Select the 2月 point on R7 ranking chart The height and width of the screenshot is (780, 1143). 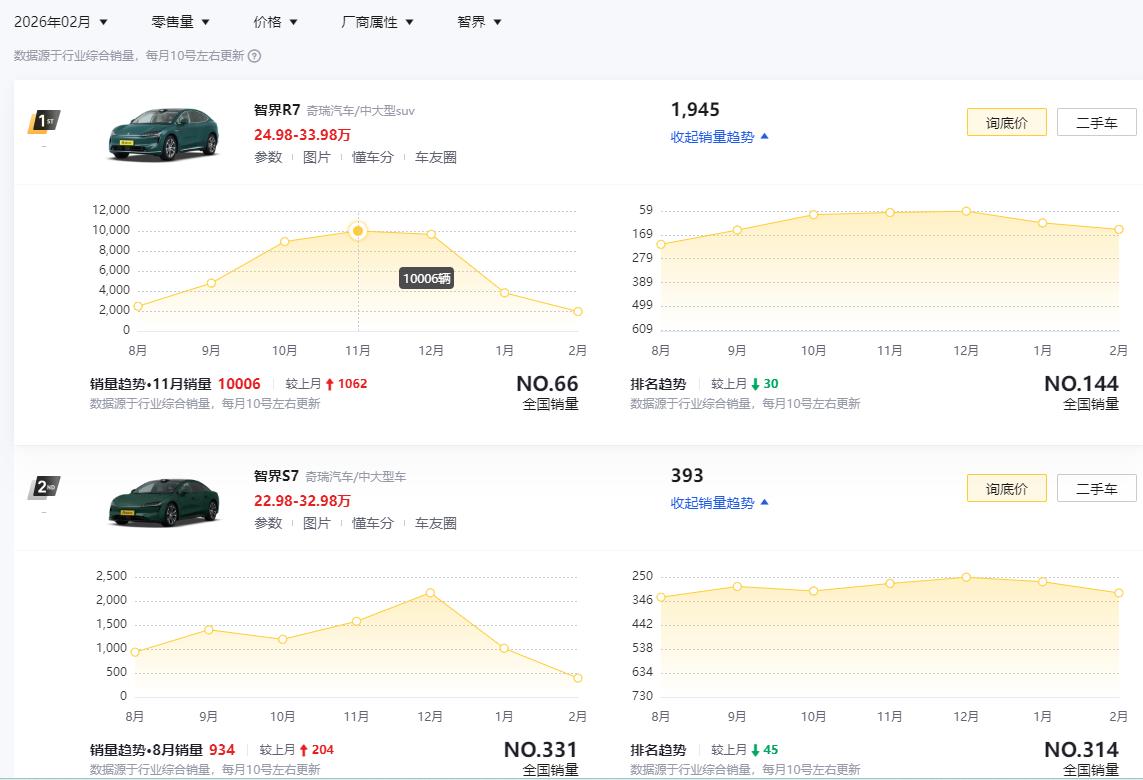pos(1119,230)
